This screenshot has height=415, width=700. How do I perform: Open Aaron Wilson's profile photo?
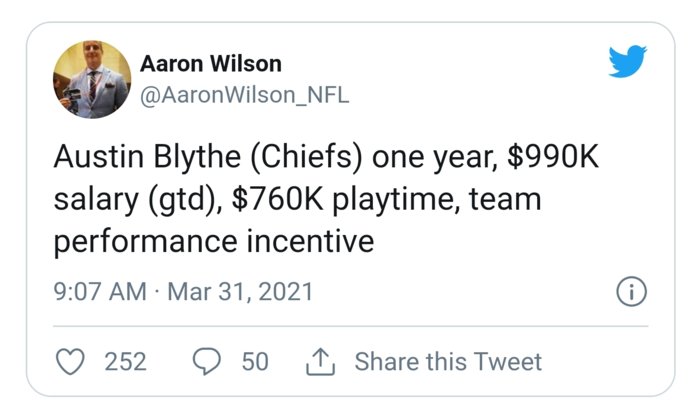[91, 80]
